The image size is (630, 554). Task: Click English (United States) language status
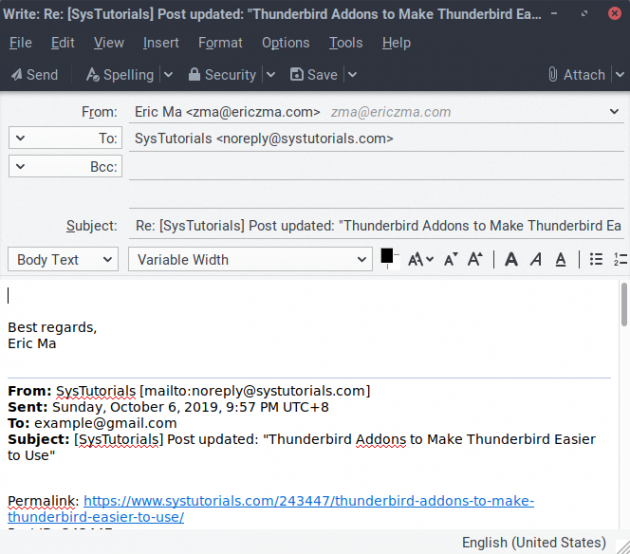534,543
